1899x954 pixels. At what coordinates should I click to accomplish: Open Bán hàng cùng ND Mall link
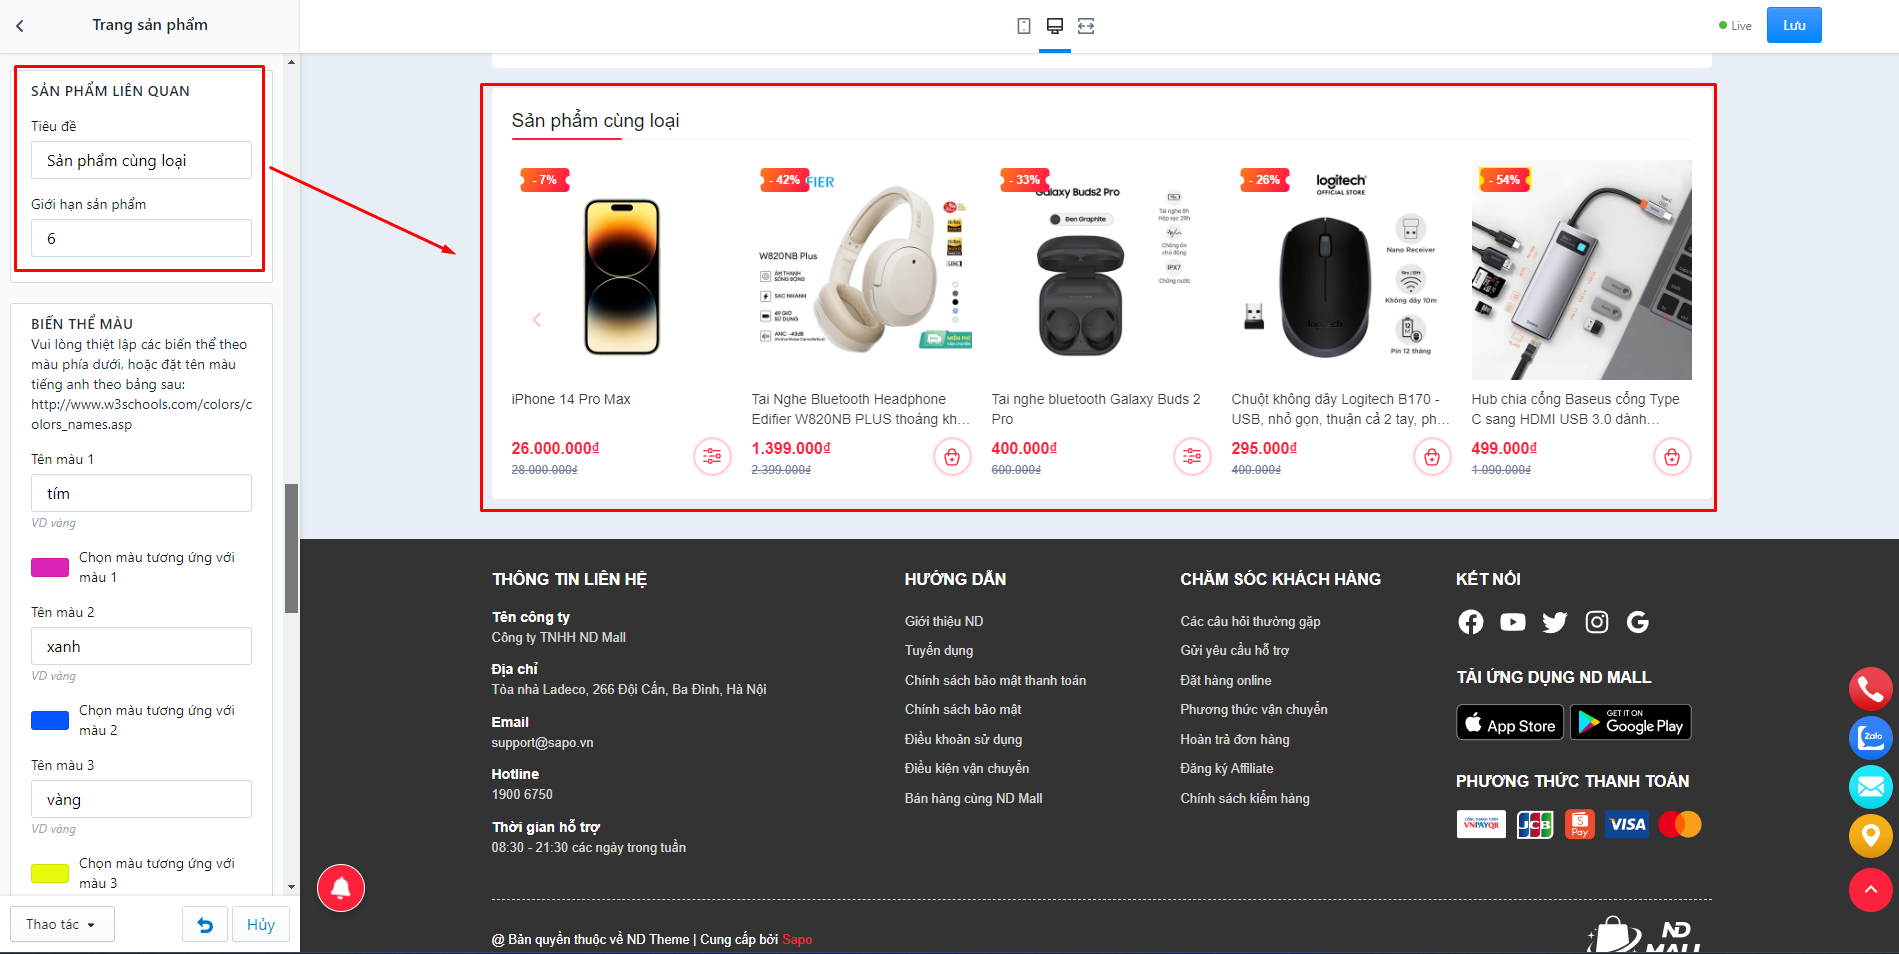(x=973, y=798)
